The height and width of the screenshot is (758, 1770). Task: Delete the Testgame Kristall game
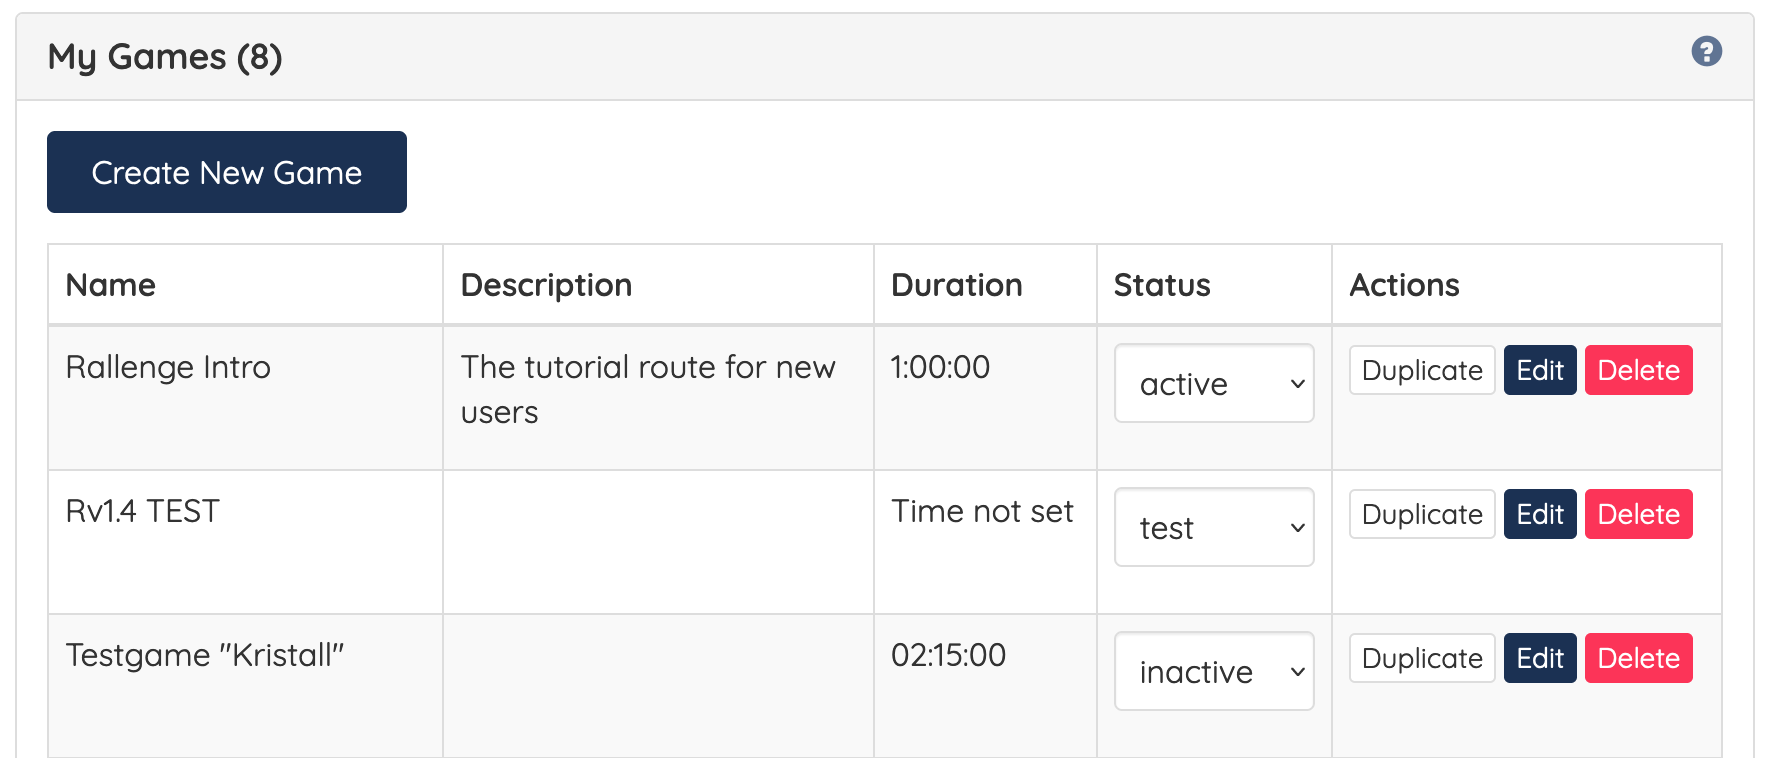(x=1638, y=658)
